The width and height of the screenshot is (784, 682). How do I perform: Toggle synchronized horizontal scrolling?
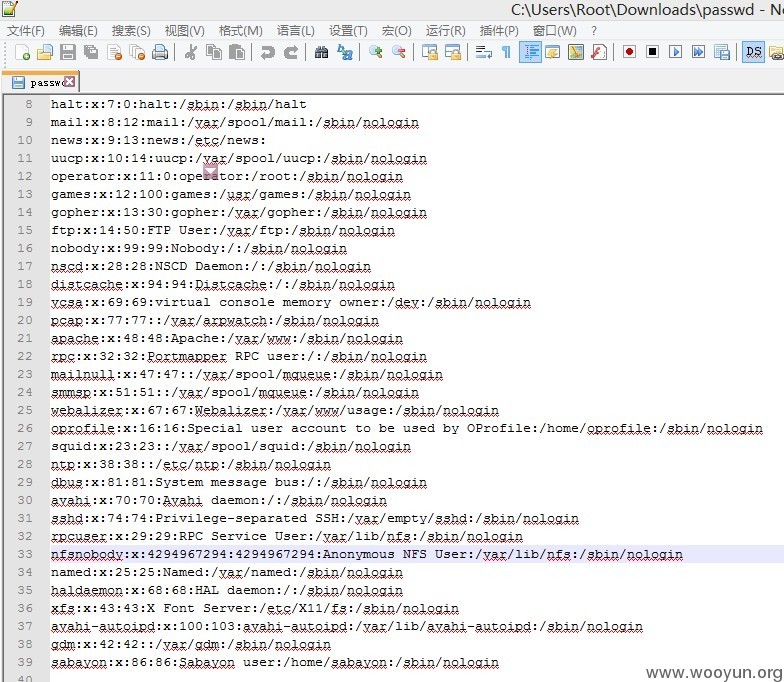[453, 52]
